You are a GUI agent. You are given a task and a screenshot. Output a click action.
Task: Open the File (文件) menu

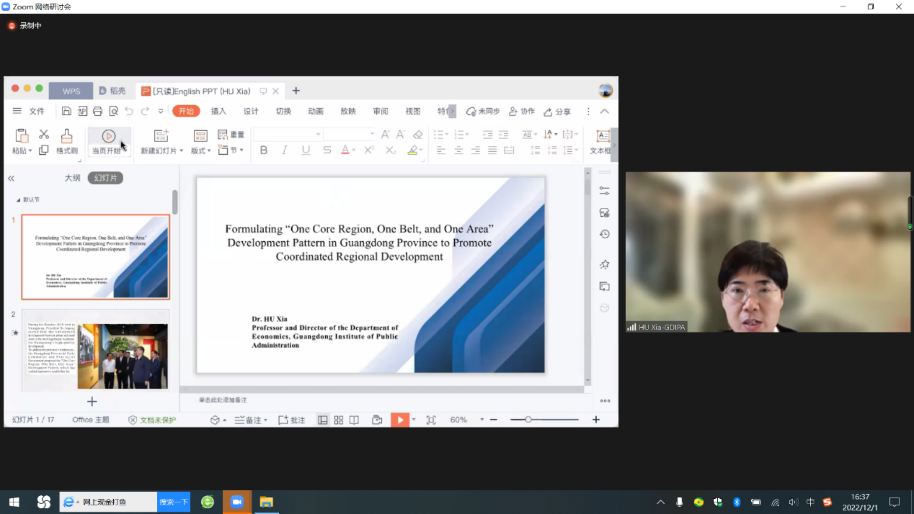pos(36,111)
